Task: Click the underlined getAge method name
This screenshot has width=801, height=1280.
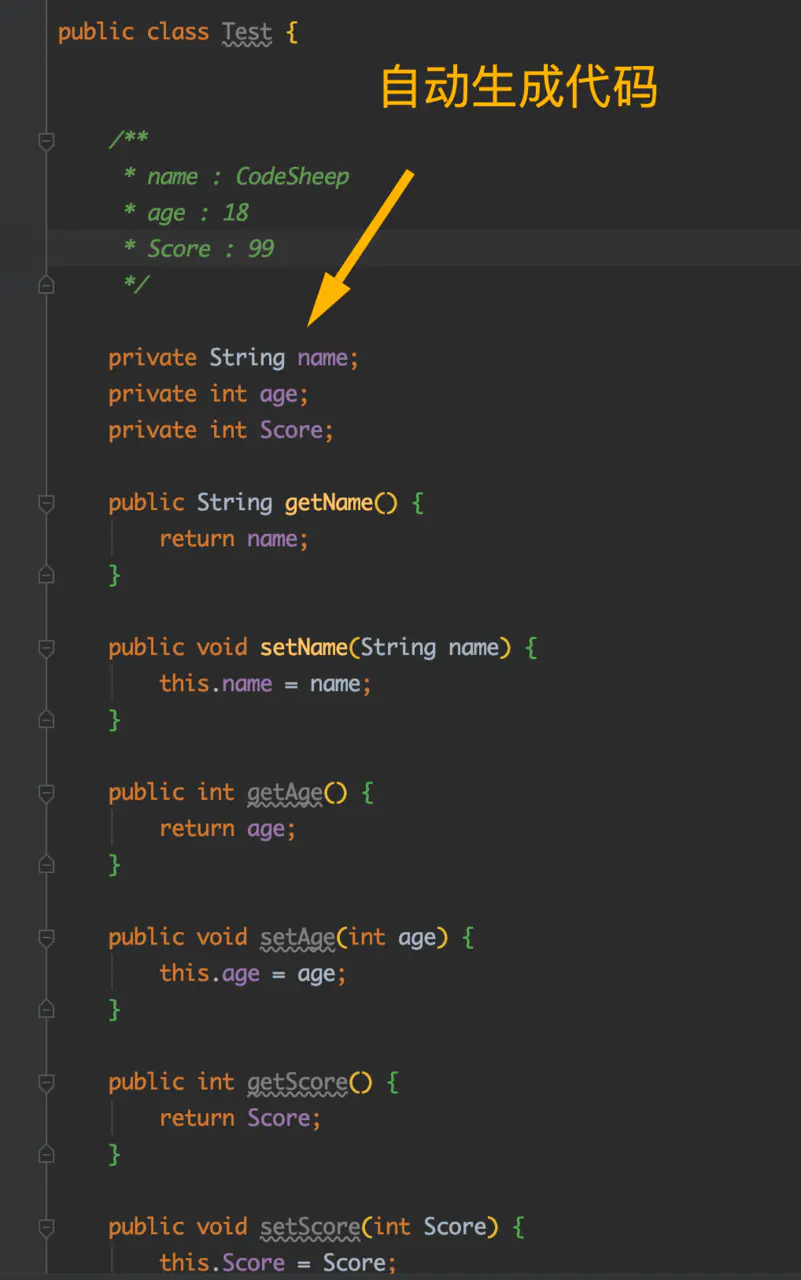Action: (x=284, y=793)
